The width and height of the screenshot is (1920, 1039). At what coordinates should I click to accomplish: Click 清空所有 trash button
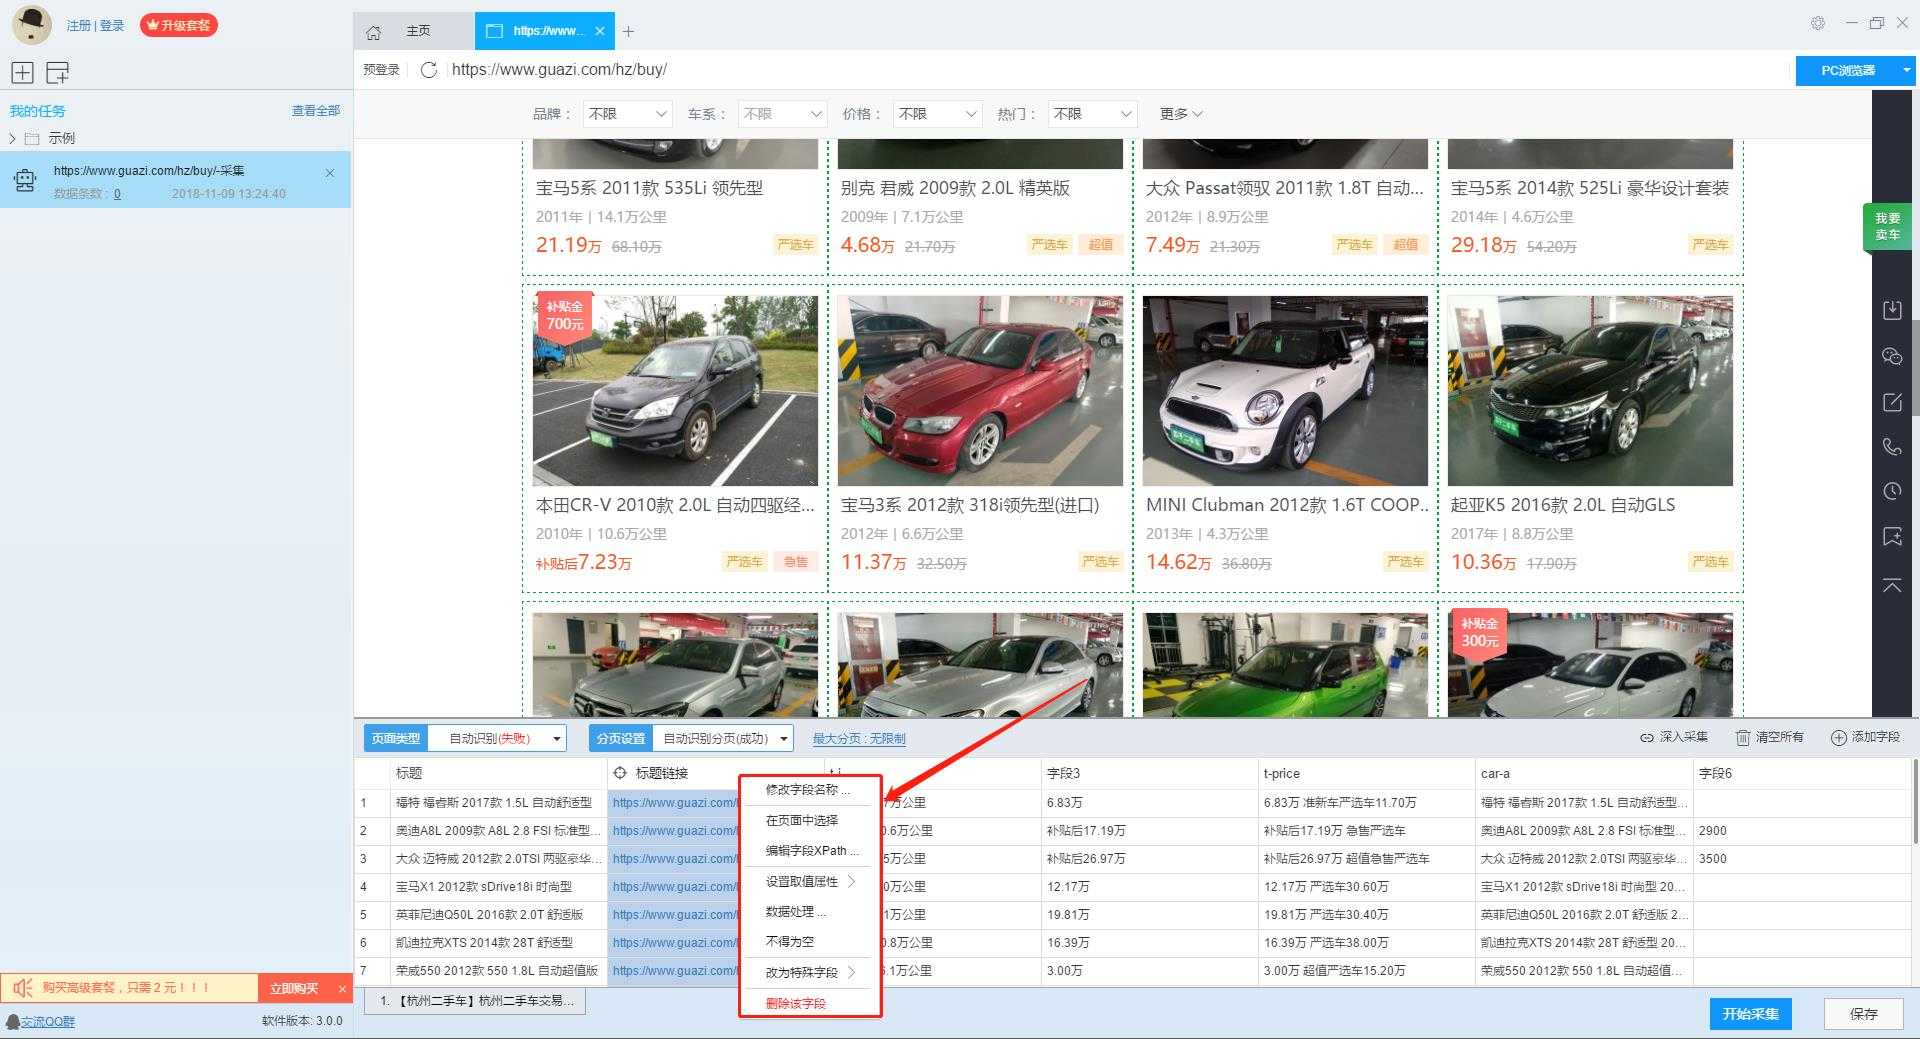point(1769,737)
